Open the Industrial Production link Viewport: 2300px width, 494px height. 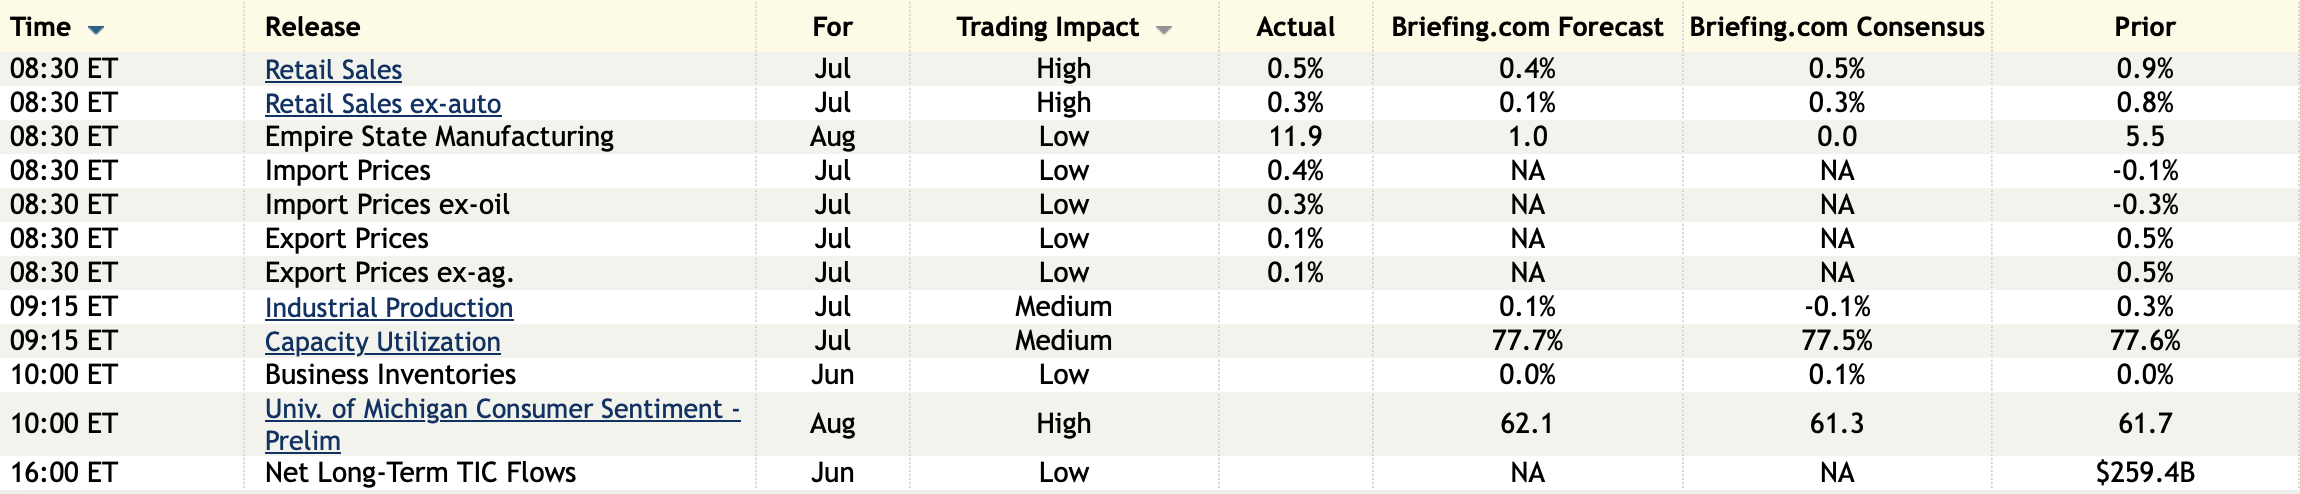388,308
